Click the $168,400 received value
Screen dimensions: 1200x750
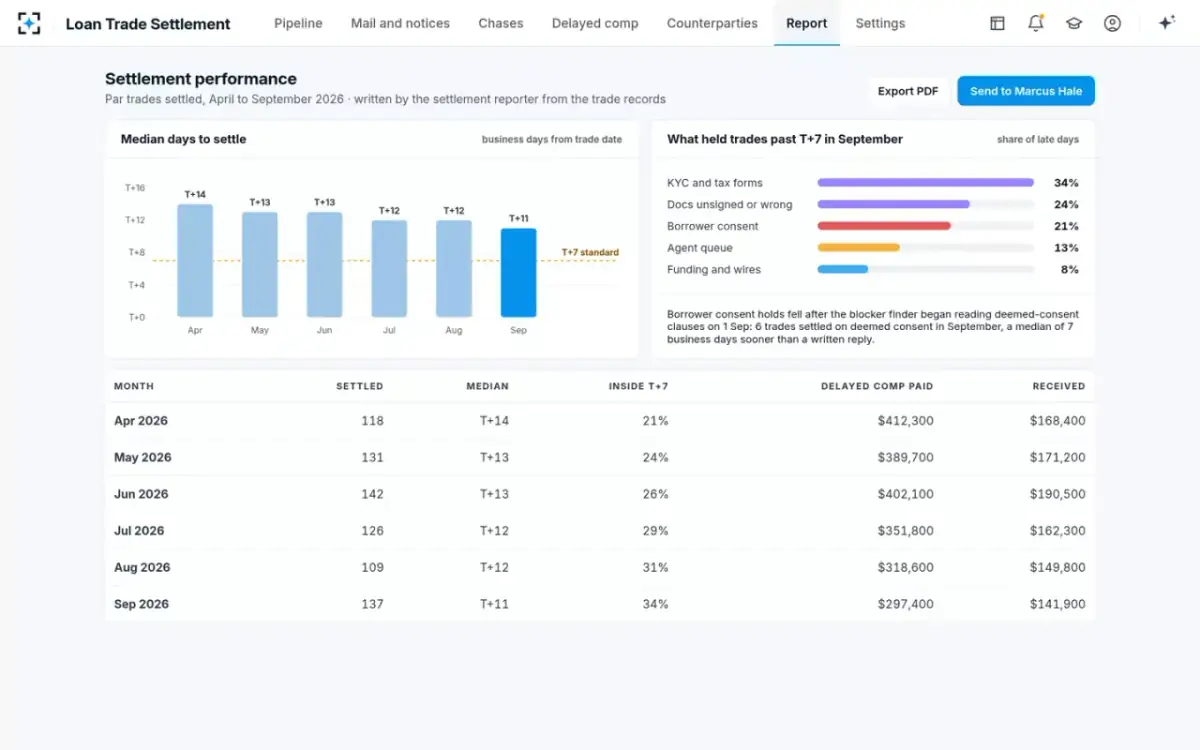click(x=1058, y=421)
